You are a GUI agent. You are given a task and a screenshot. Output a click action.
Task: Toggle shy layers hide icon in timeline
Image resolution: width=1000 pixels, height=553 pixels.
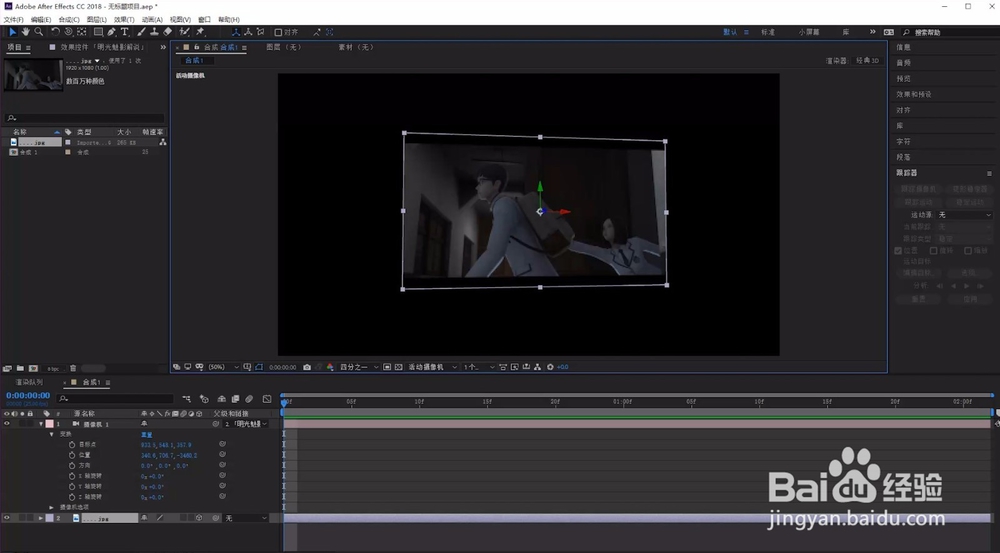point(221,399)
